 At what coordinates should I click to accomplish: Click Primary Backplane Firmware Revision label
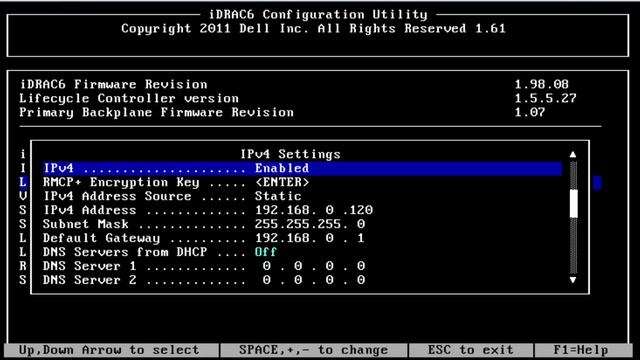[x=156, y=112]
